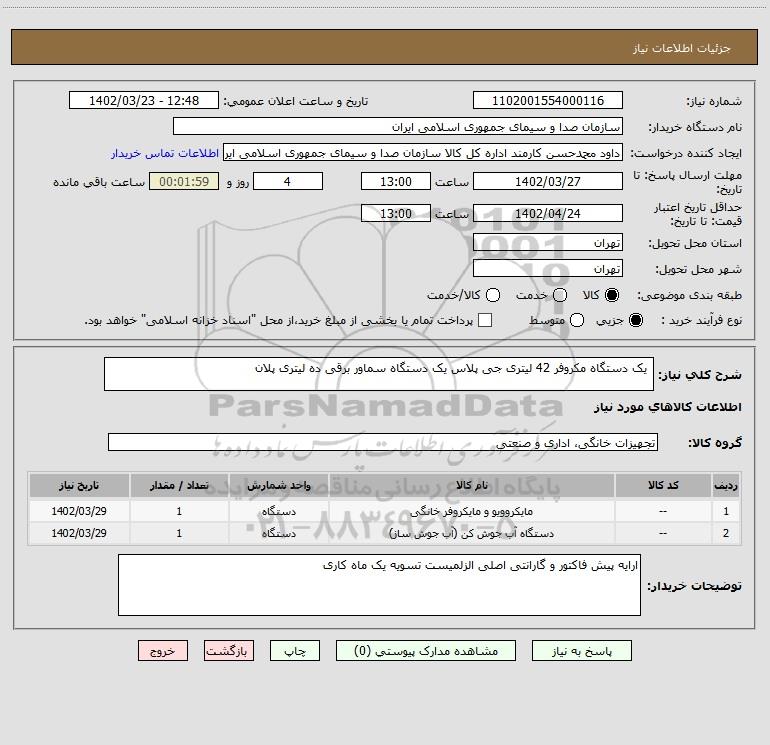Screen dimensions: 770x745
Task: Click the delivery city field تهران
Action: coord(548,269)
